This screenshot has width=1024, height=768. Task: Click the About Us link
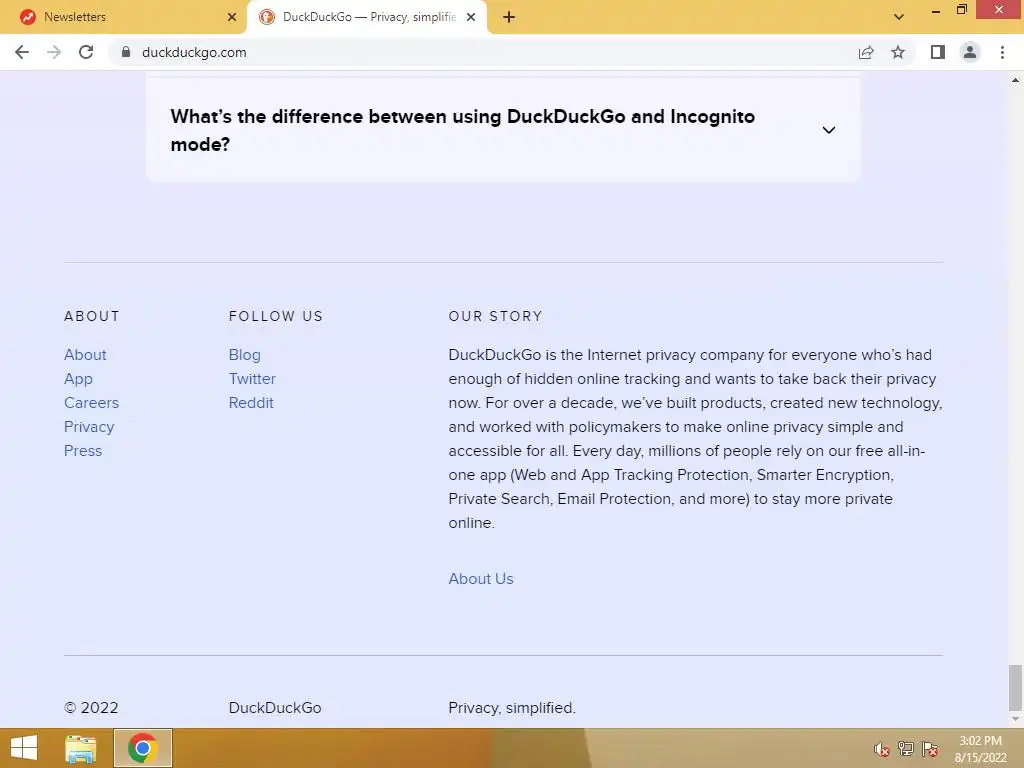[x=481, y=579]
